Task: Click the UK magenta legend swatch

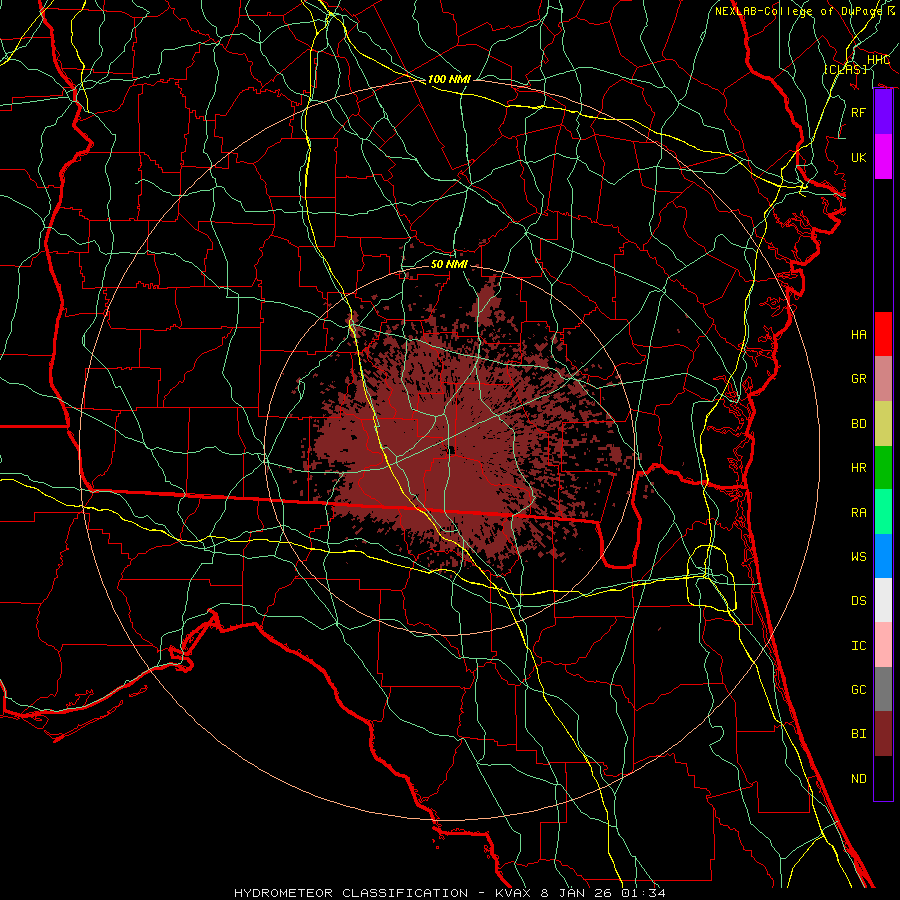Action: pyautogui.click(x=883, y=157)
